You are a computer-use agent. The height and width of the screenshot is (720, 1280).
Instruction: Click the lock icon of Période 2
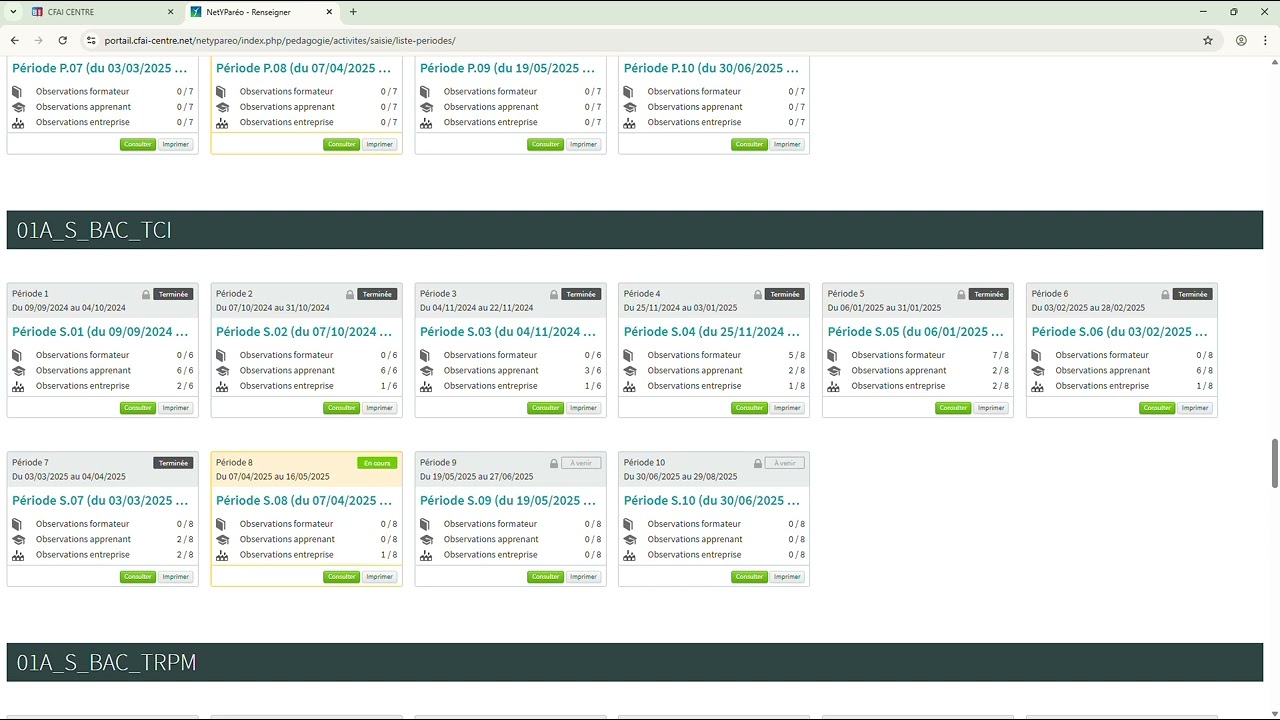(x=350, y=294)
